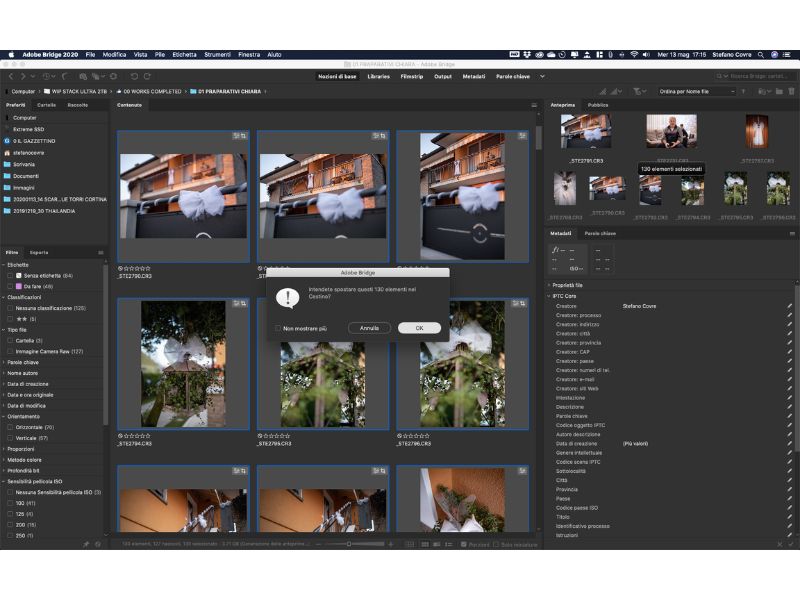Click the Annulla button
Screen dimensions: 800x600
[x=369, y=328]
